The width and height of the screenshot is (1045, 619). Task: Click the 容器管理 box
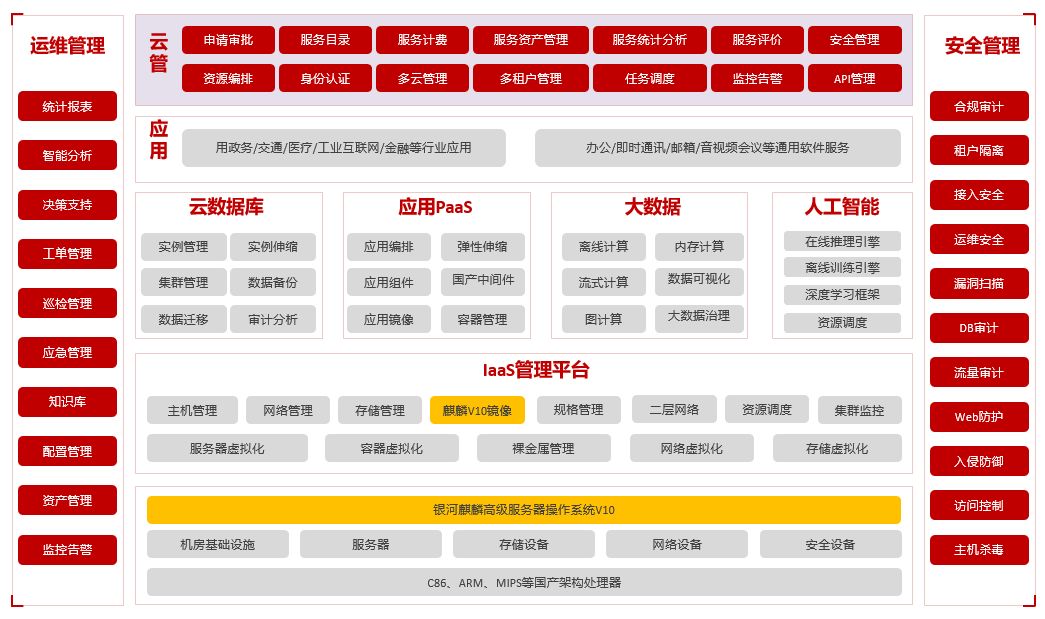tap(483, 320)
